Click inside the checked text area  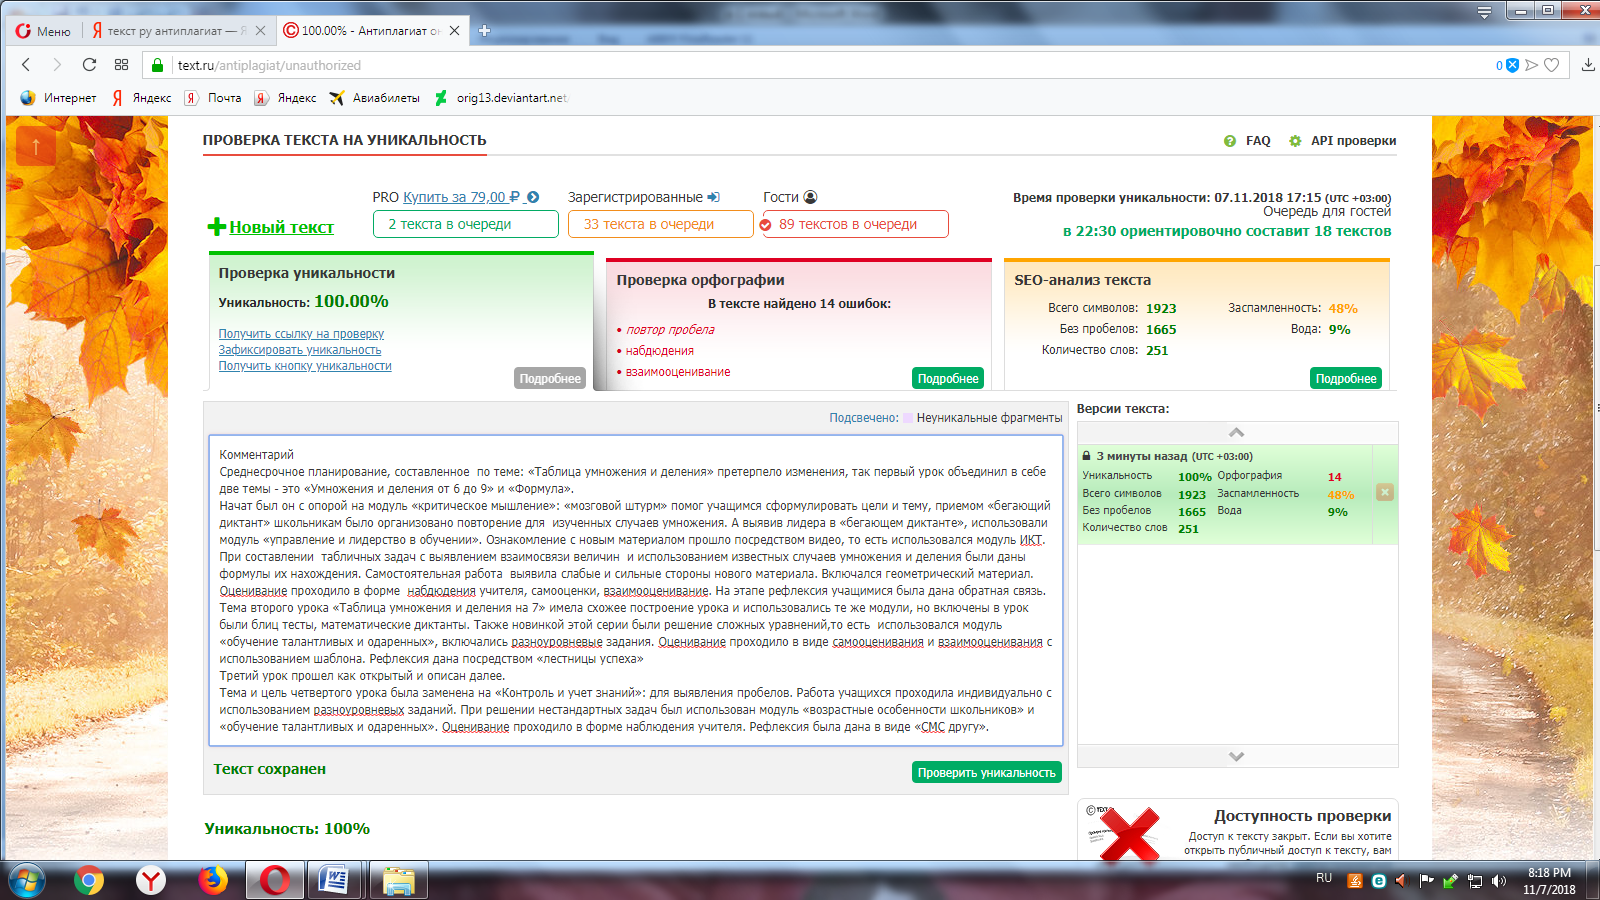pyautogui.click(x=636, y=590)
